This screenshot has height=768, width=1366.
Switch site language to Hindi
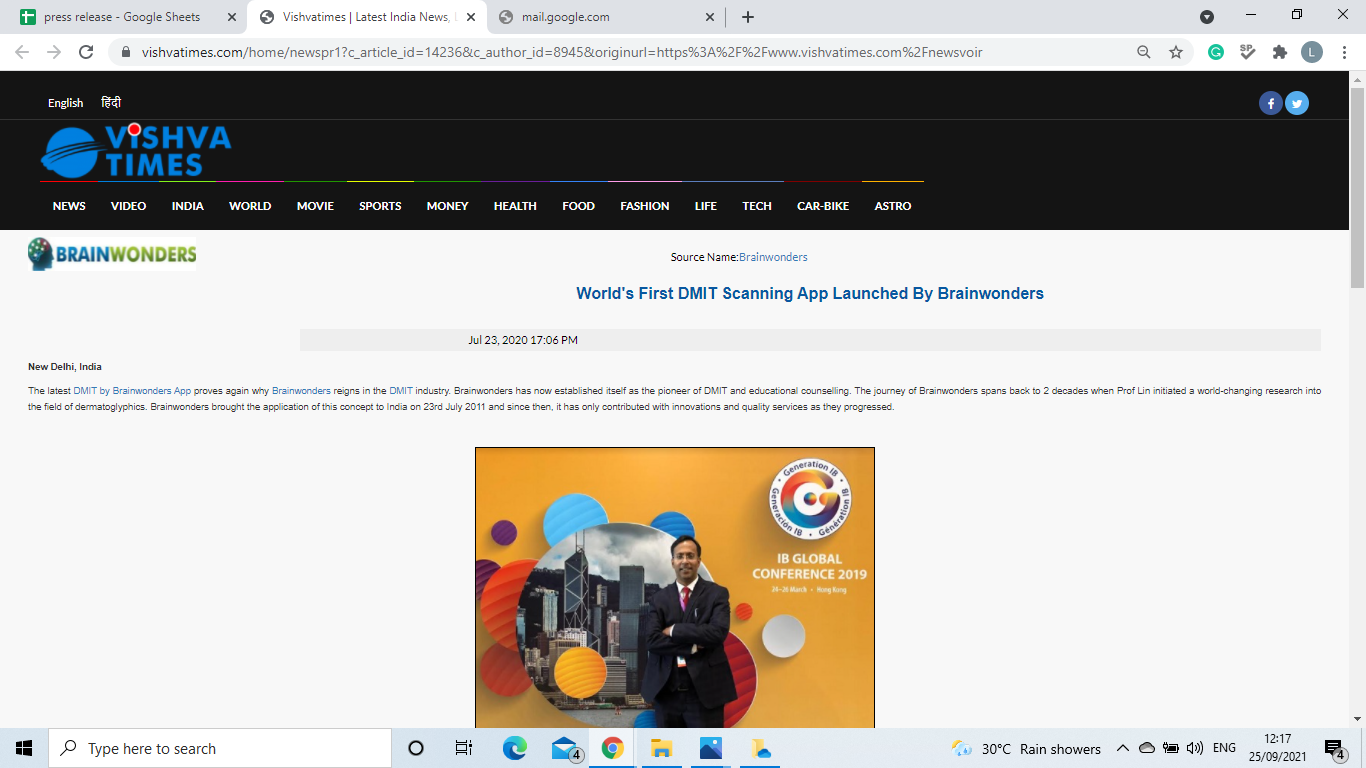(x=111, y=102)
